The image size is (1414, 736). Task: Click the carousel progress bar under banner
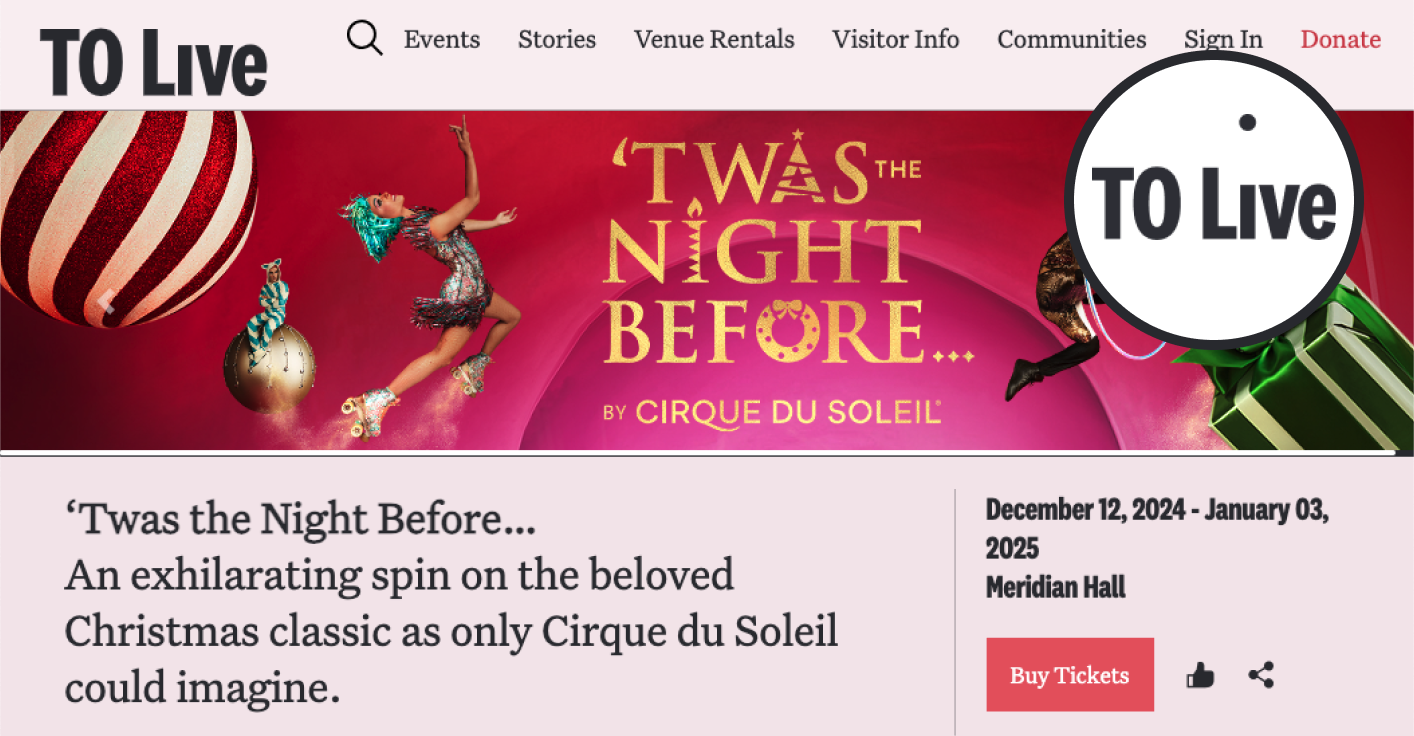coord(700,453)
